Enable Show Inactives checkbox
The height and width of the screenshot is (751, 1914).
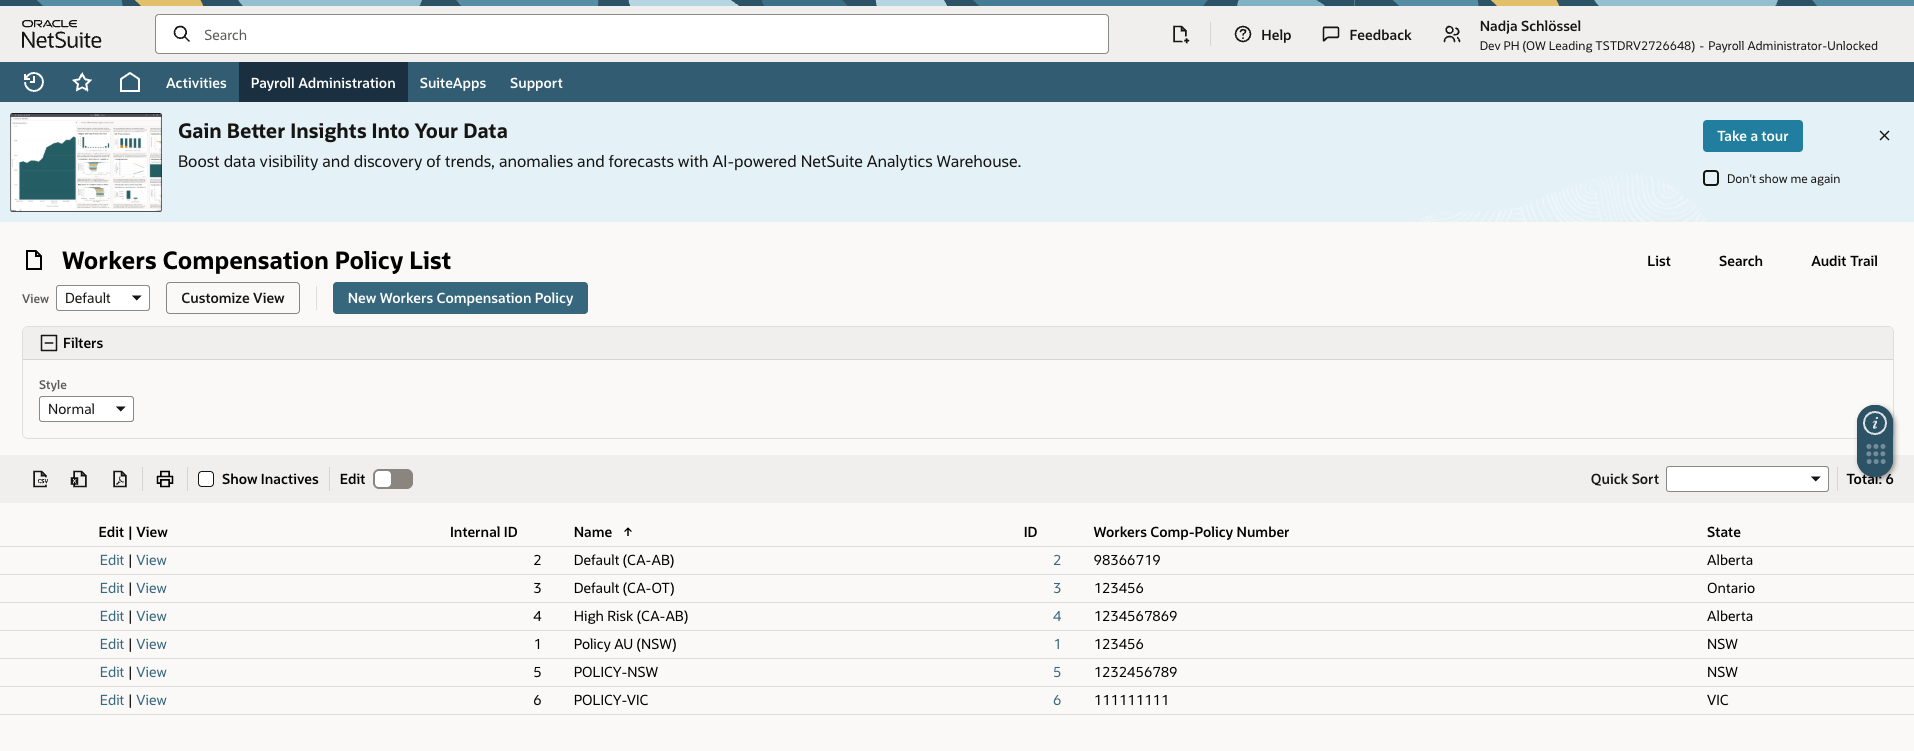[x=206, y=479]
